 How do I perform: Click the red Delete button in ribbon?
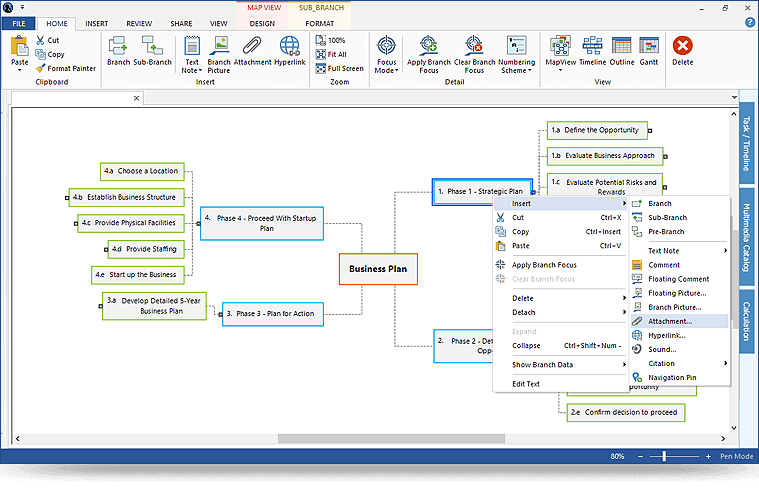683,50
